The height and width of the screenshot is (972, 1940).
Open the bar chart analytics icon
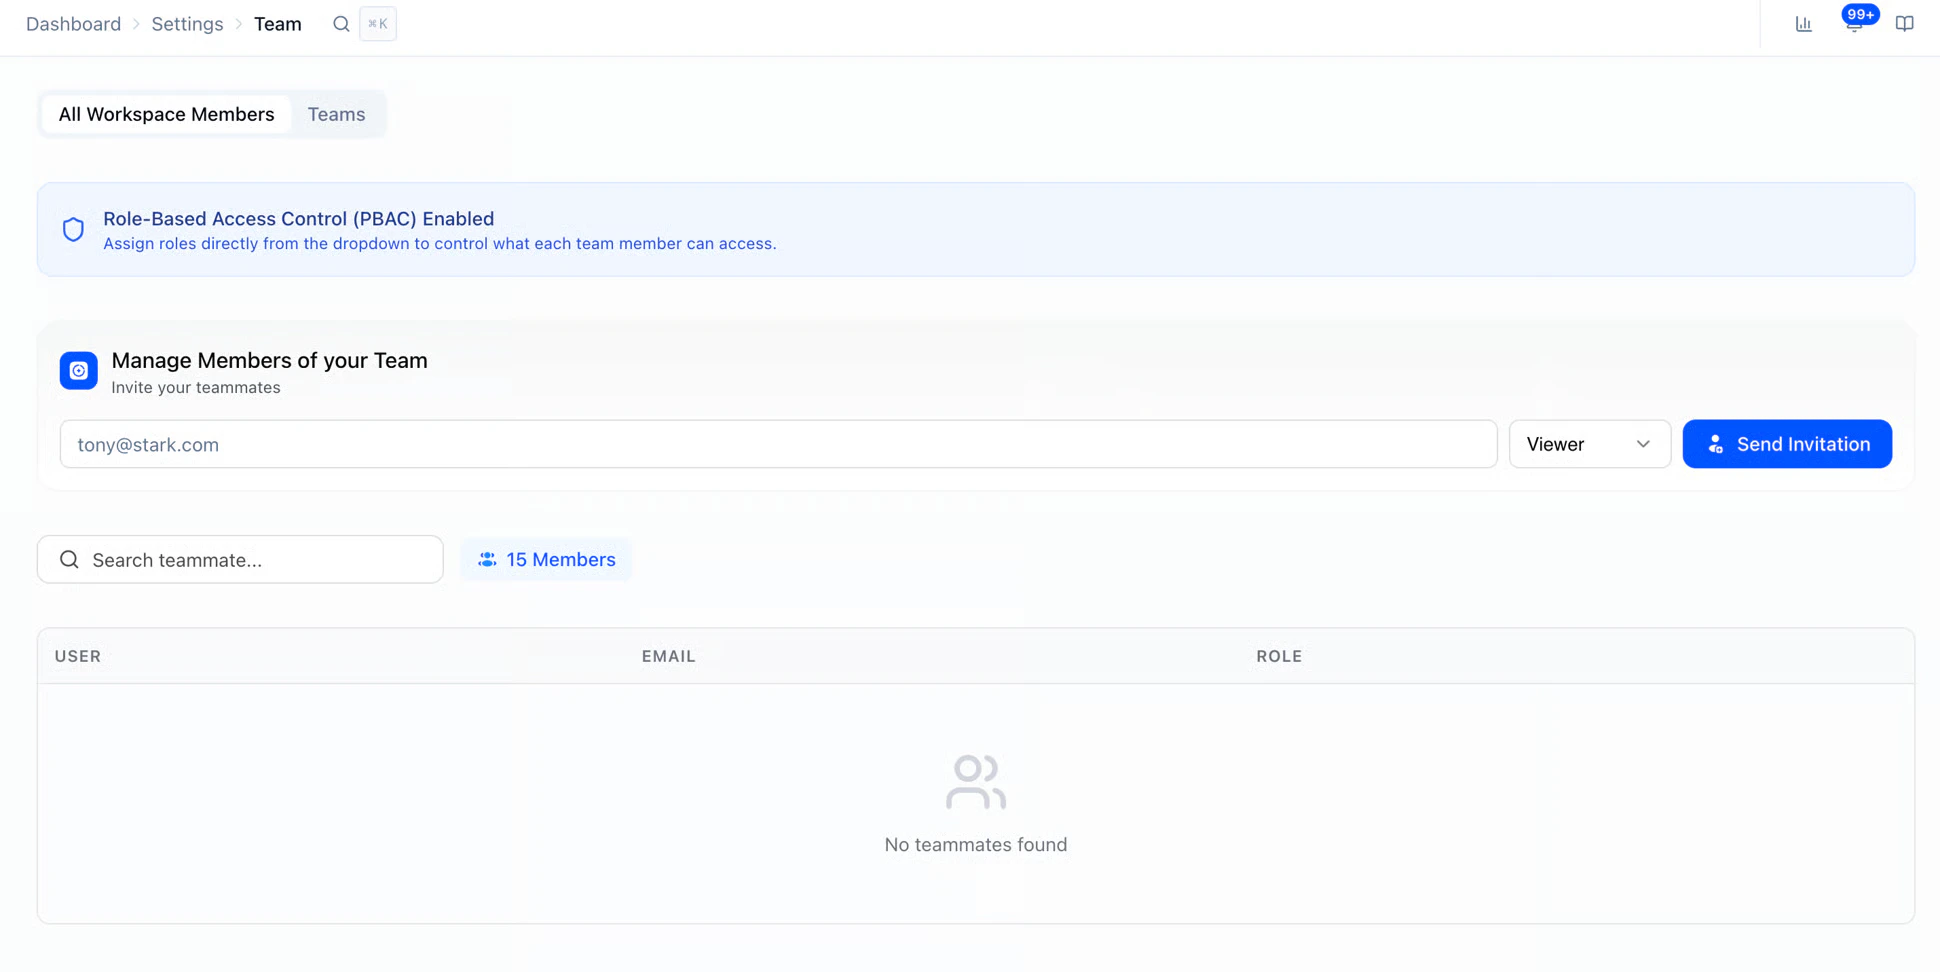[1803, 24]
